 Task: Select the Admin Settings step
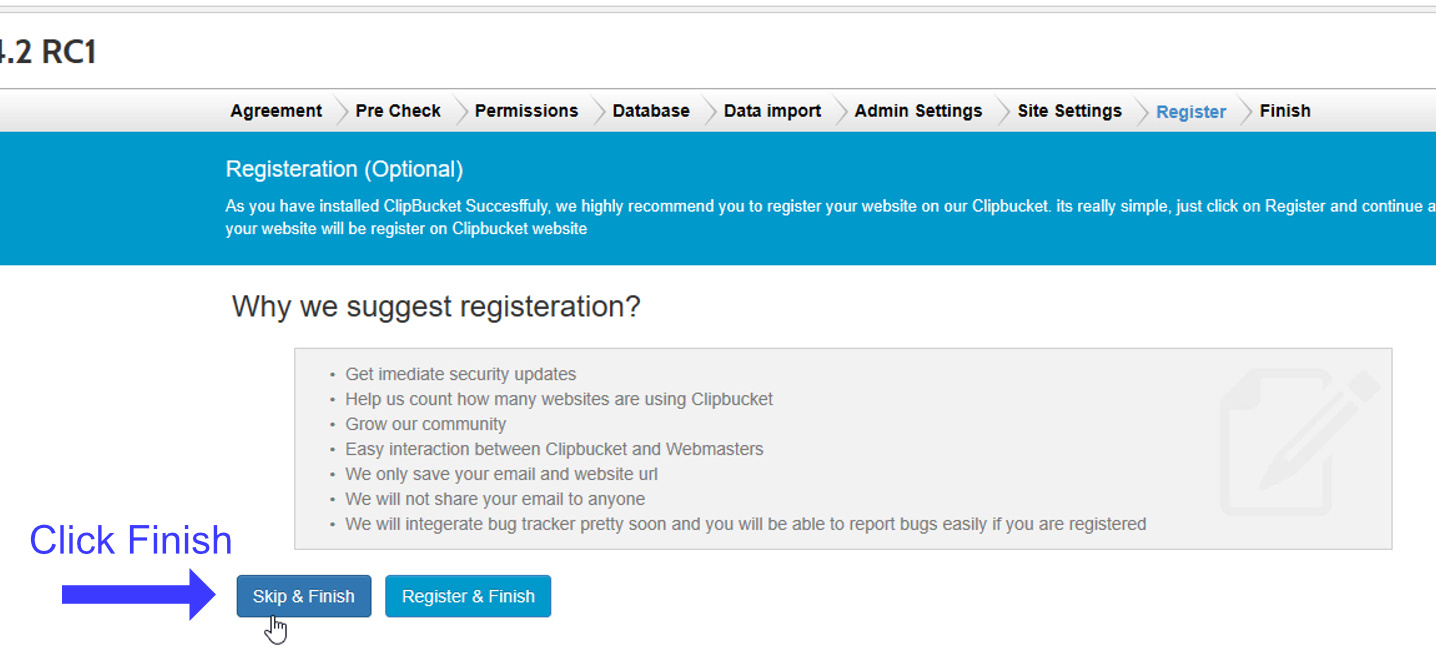point(918,111)
